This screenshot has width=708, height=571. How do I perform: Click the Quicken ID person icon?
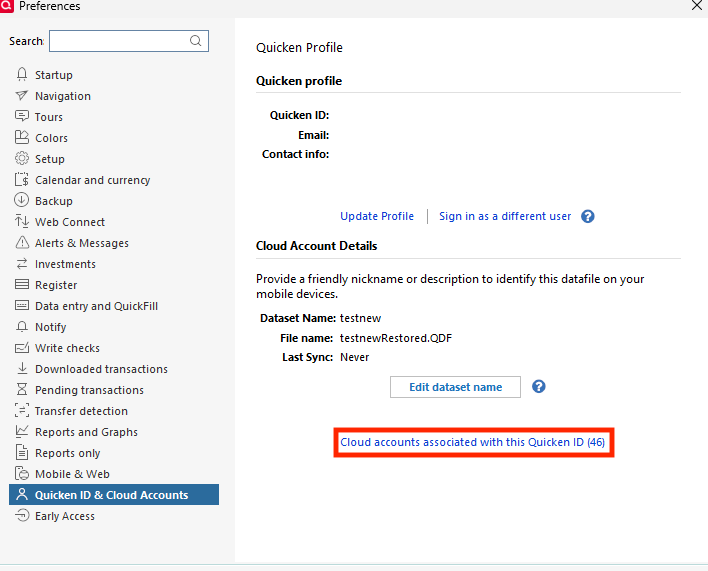pos(22,494)
